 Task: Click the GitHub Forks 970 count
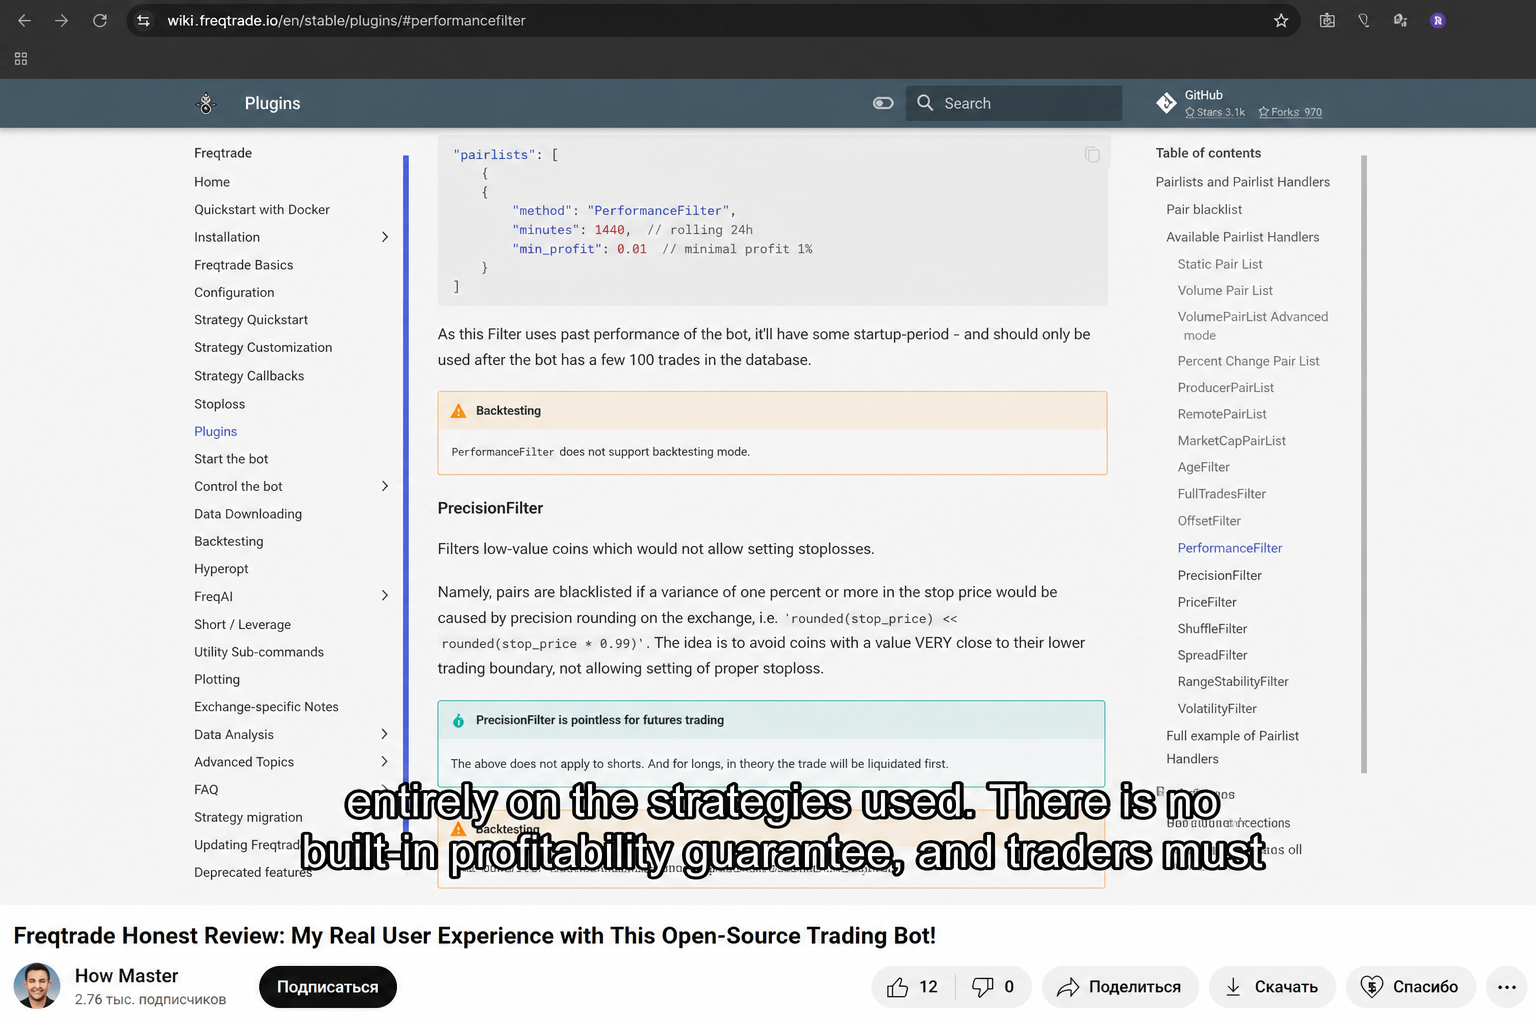1290,112
